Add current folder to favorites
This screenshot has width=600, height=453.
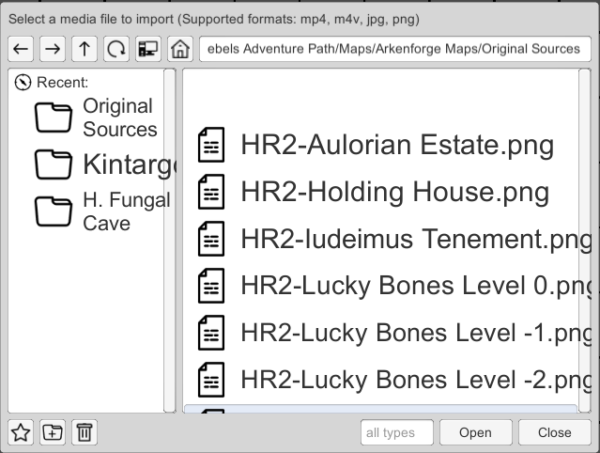(x=22, y=432)
